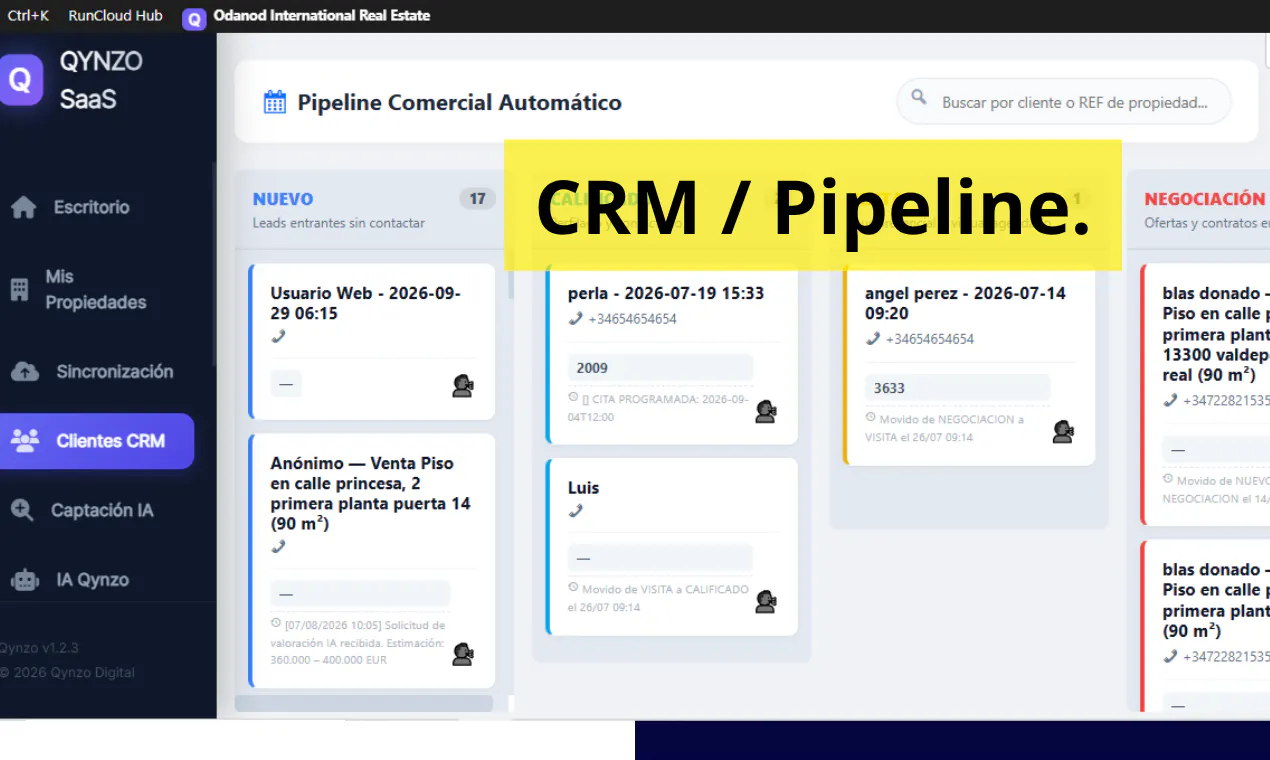Screen dimensions: 1270x760
Task: Switch to the RunCloud Hub tab
Action: click(x=115, y=15)
